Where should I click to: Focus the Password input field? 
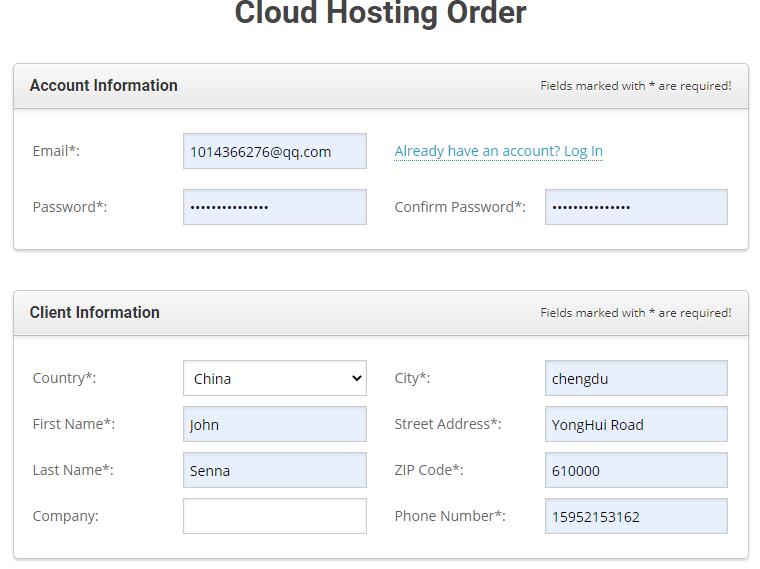(275, 207)
